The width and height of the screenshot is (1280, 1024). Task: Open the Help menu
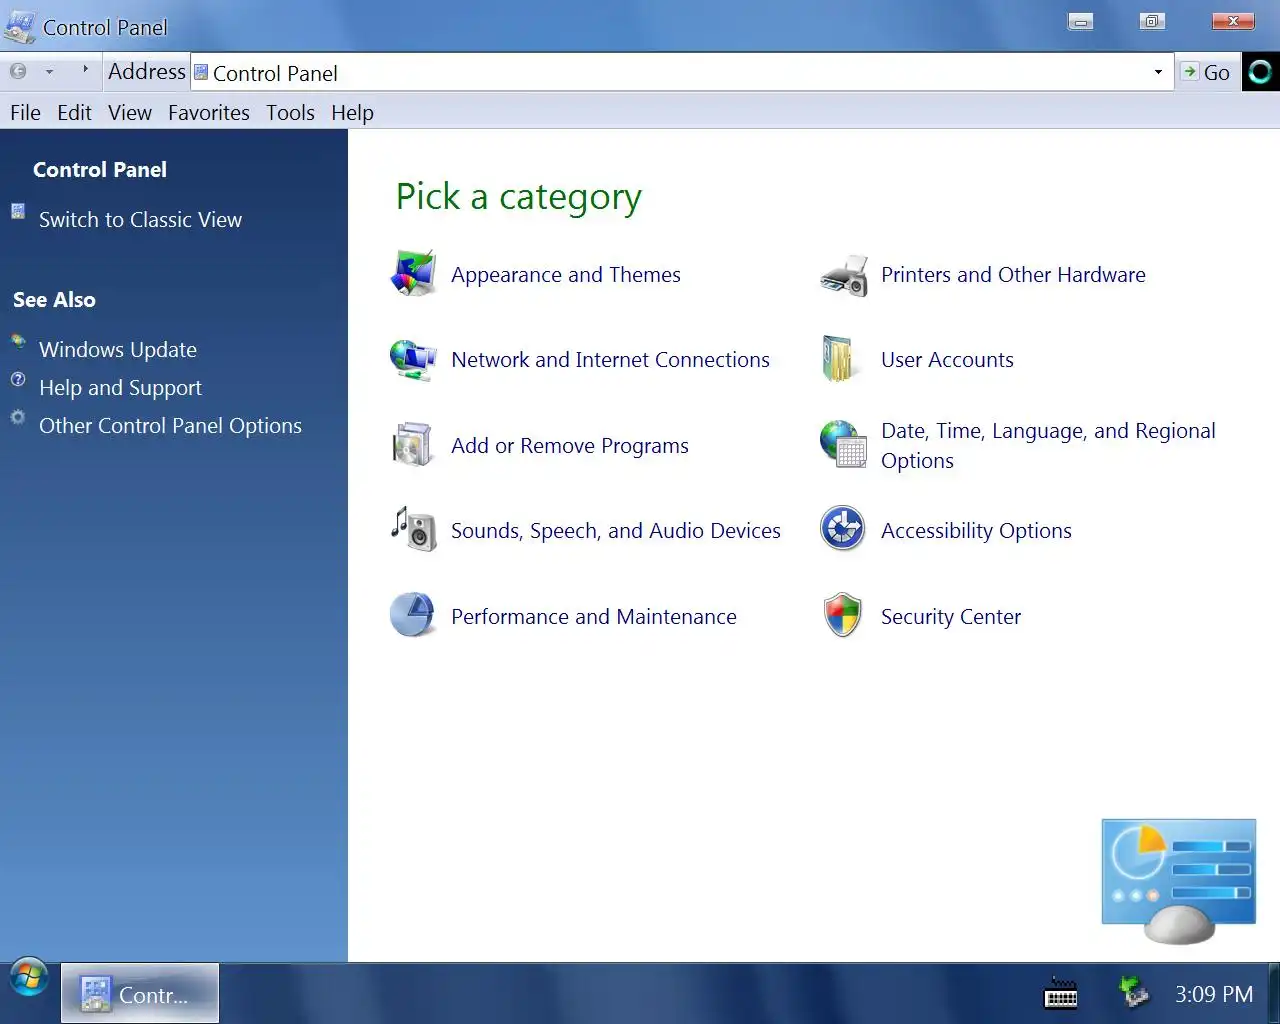click(353, 113)
